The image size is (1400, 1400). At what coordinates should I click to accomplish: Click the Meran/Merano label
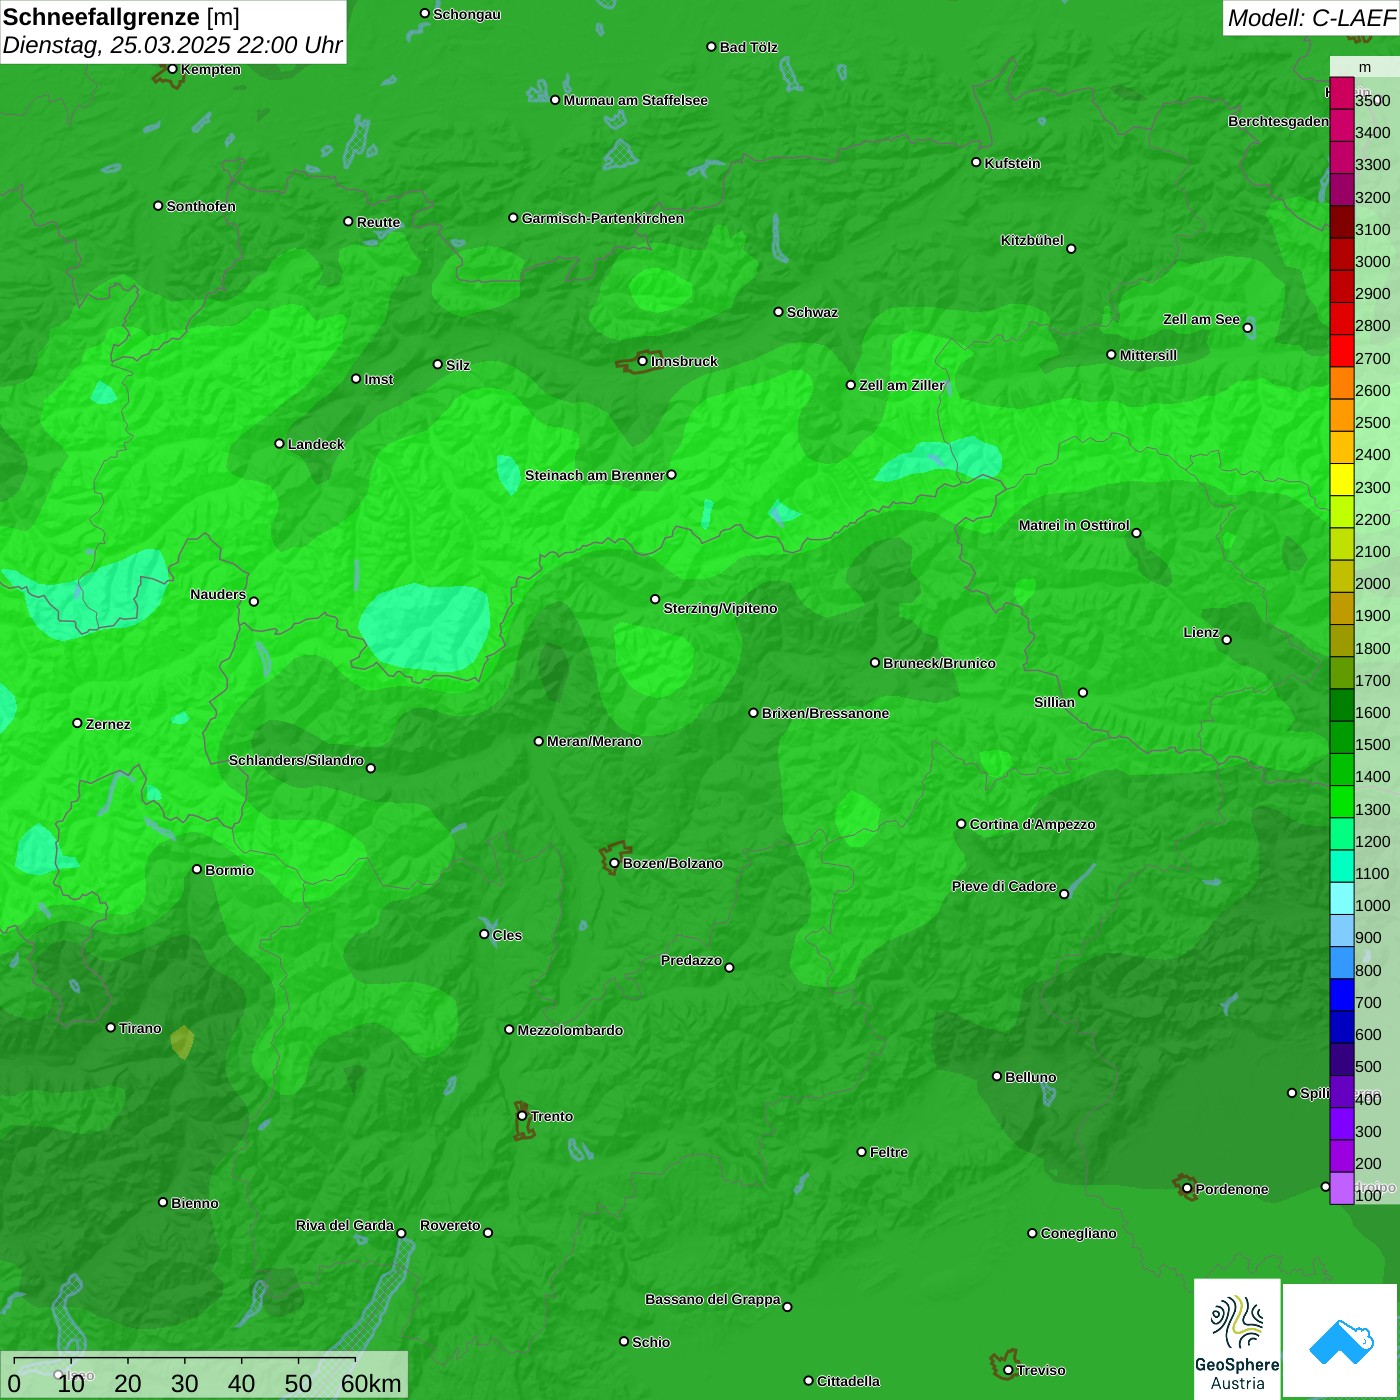(594, 741)
